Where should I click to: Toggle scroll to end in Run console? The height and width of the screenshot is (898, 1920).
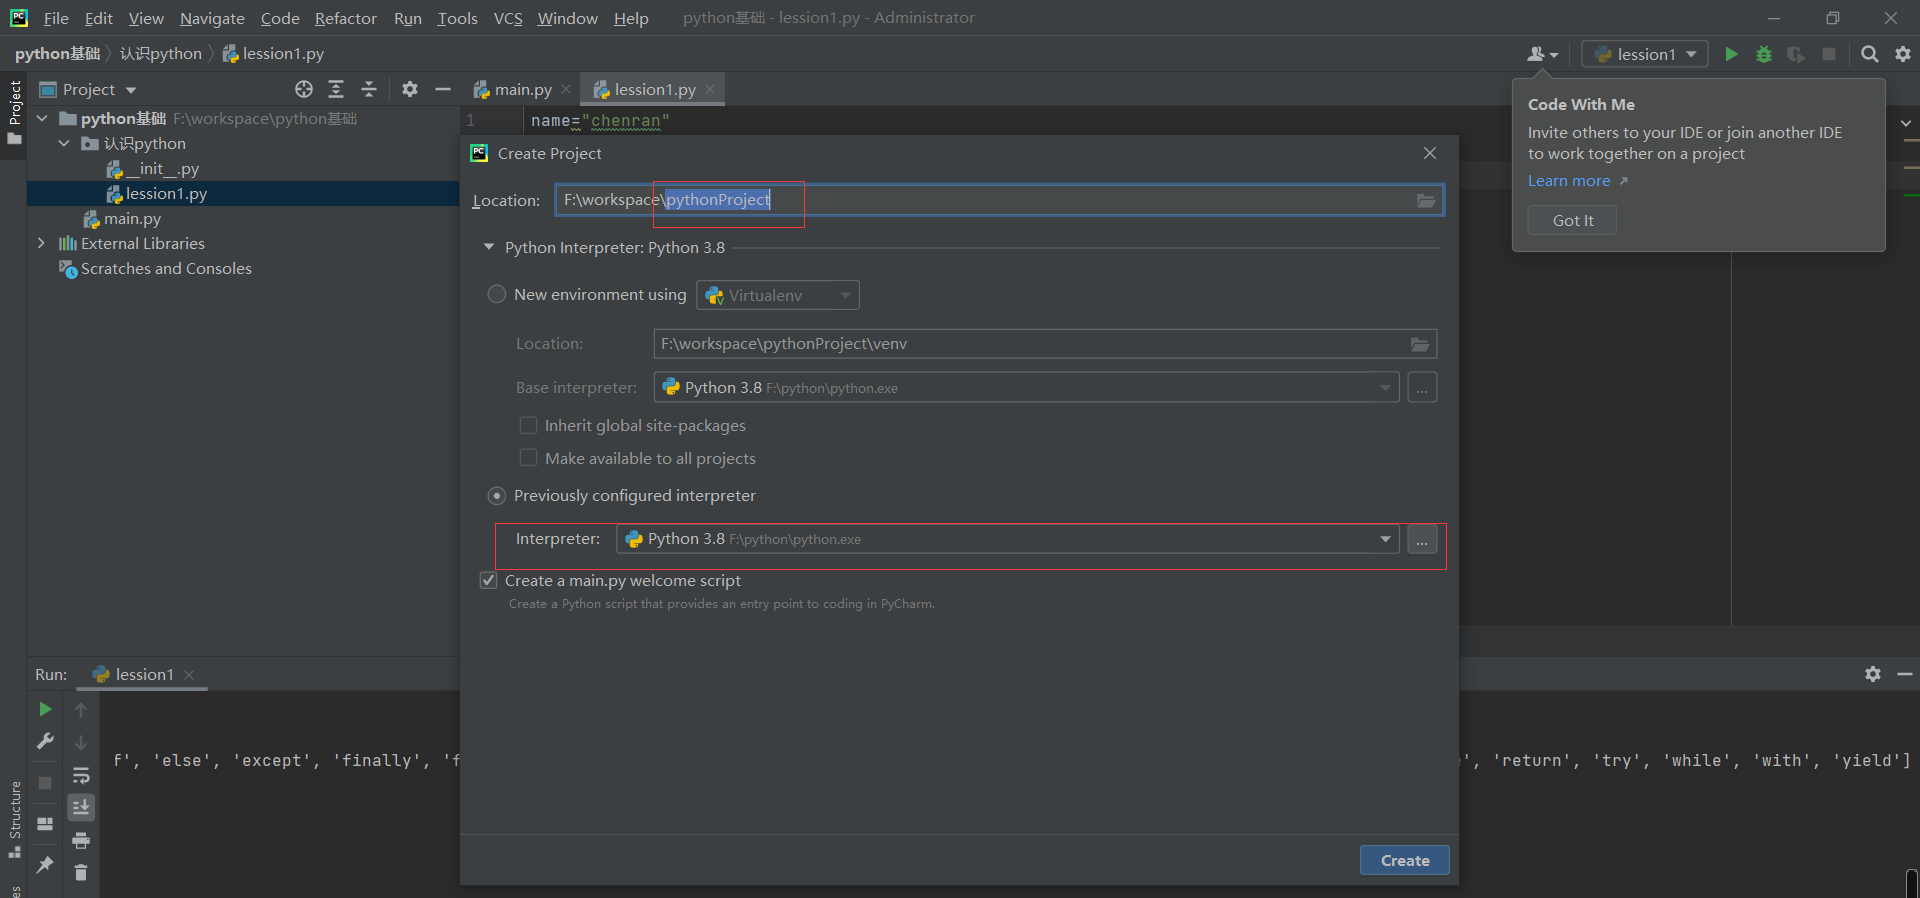point(81,807)
